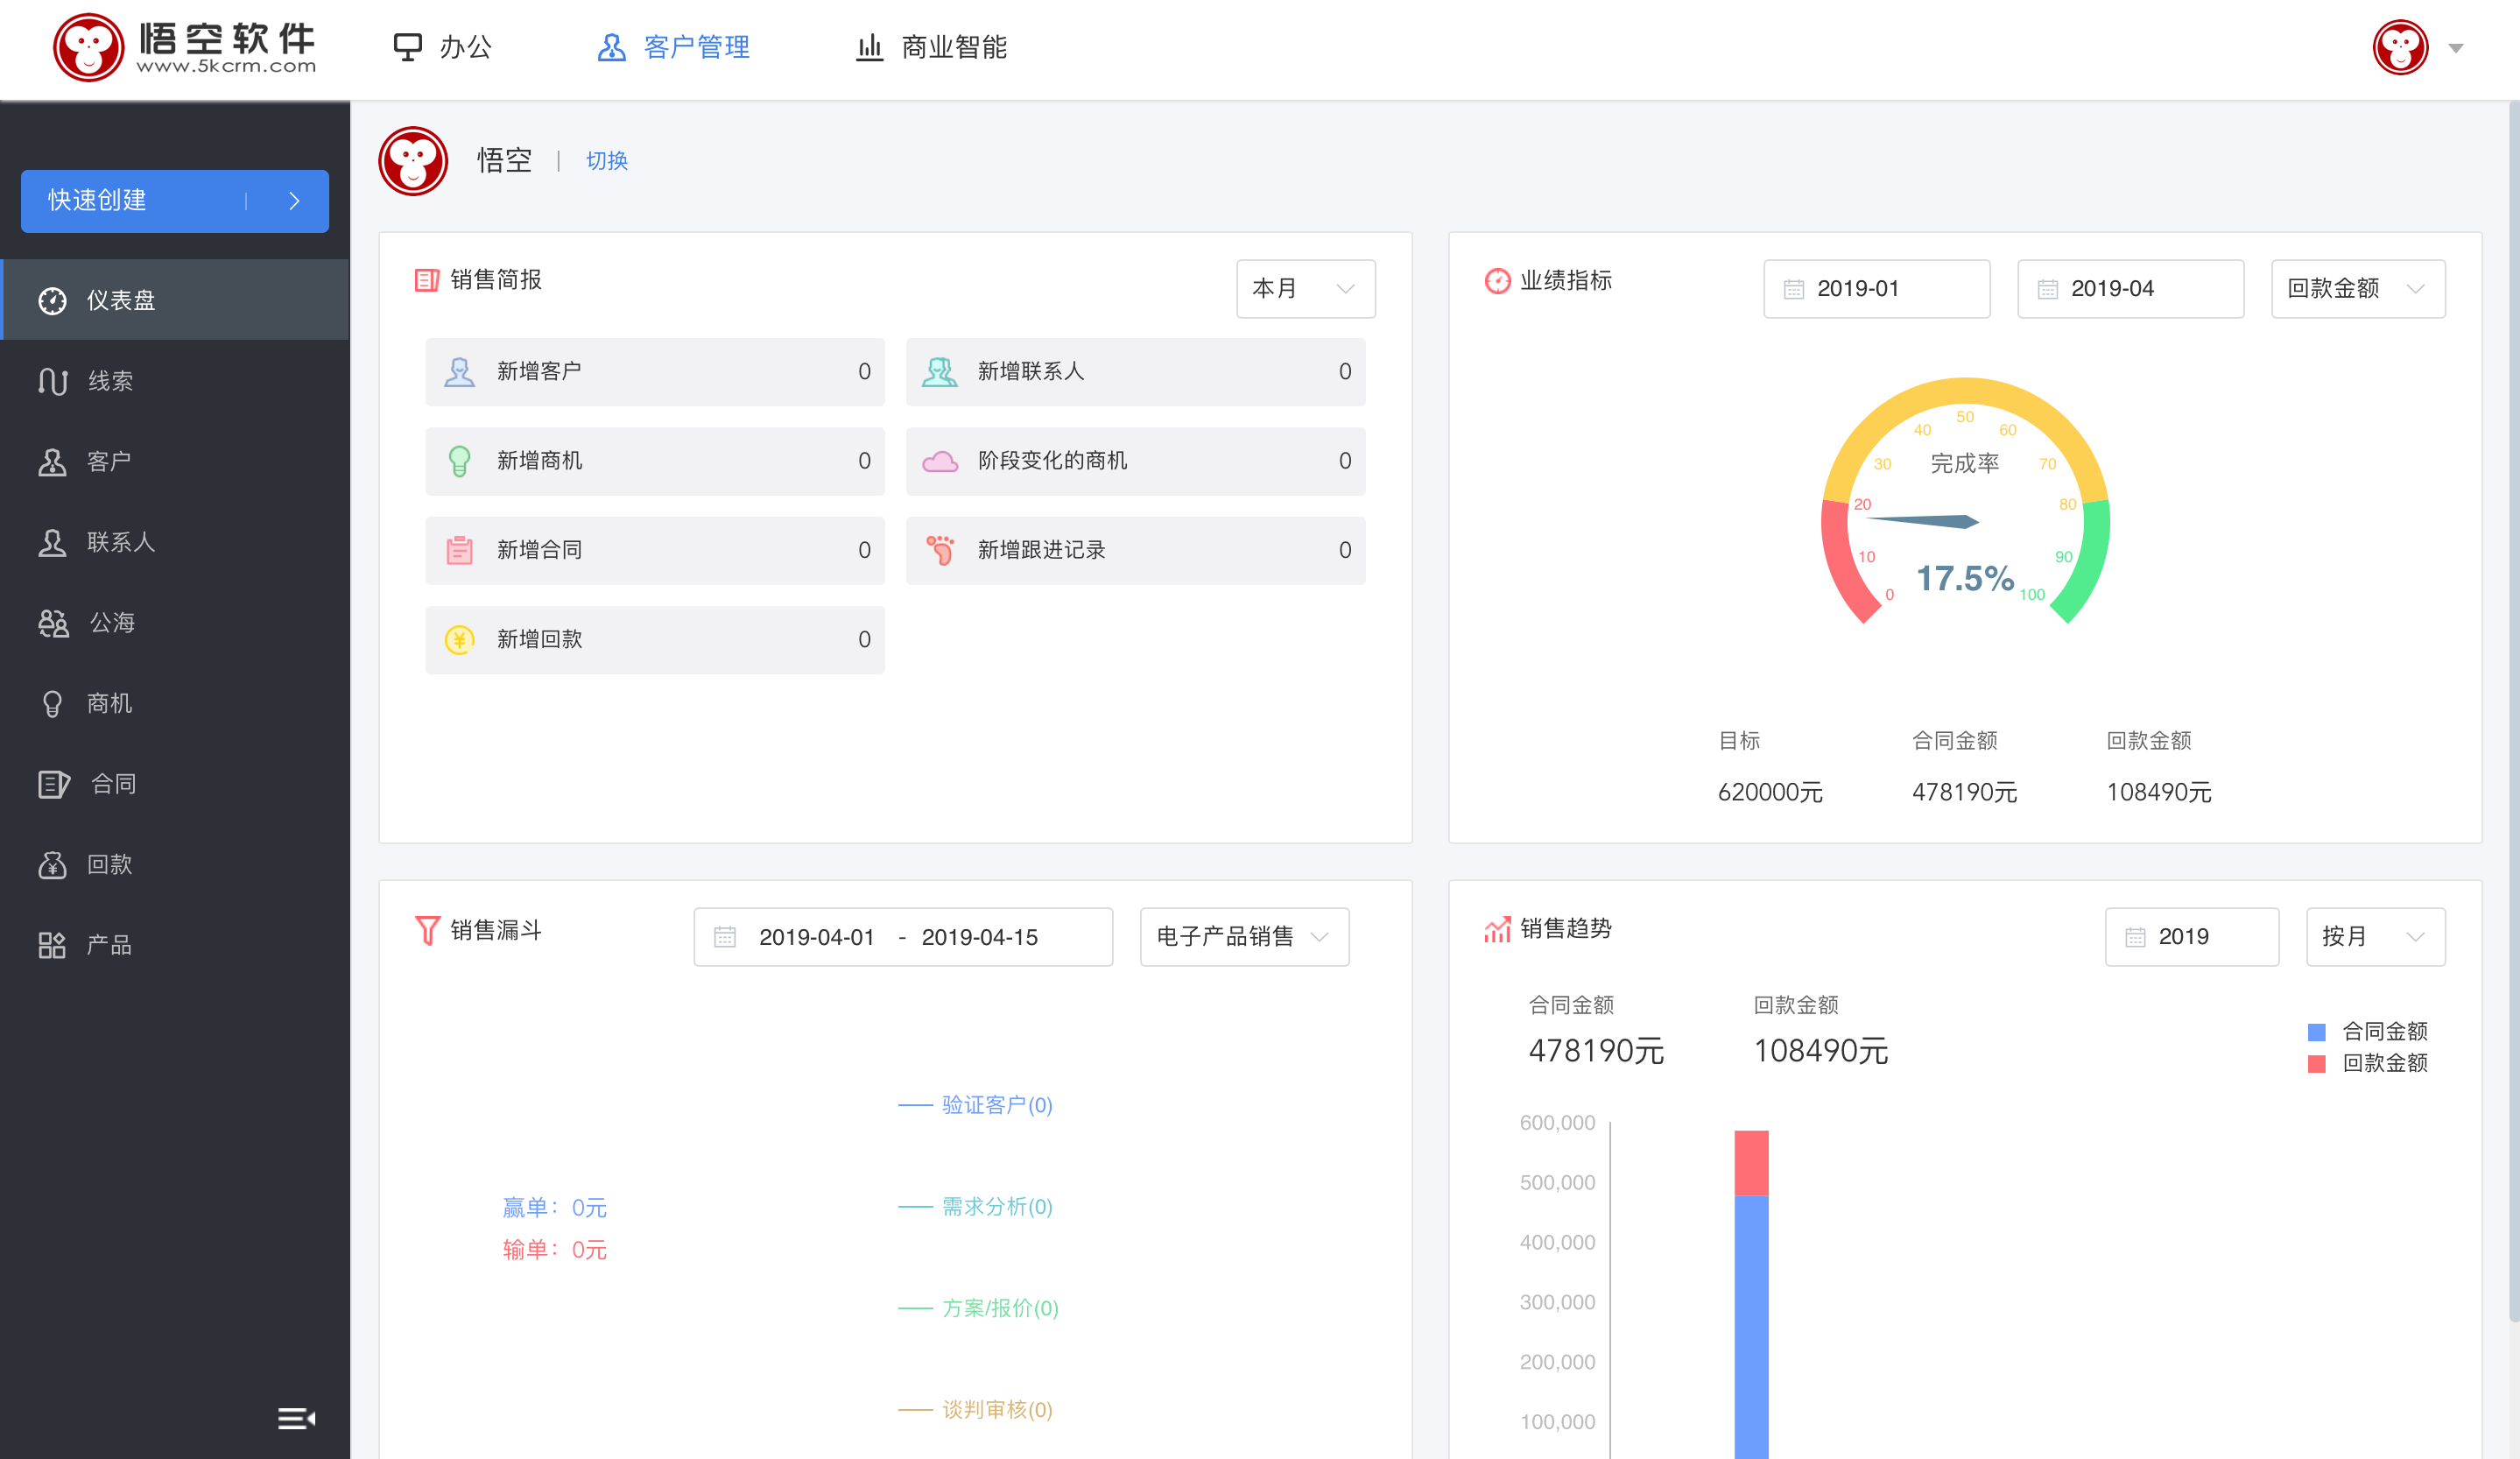Click the 2019-04 end month field
The height and width of the screenshot is (1459, 2520).
(2130, 288)
